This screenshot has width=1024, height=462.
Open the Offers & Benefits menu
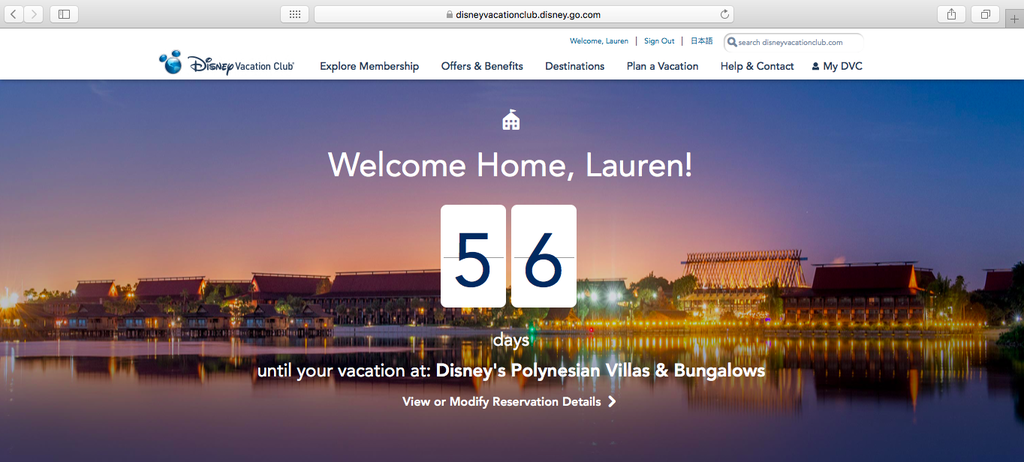[x=482, y=66]
